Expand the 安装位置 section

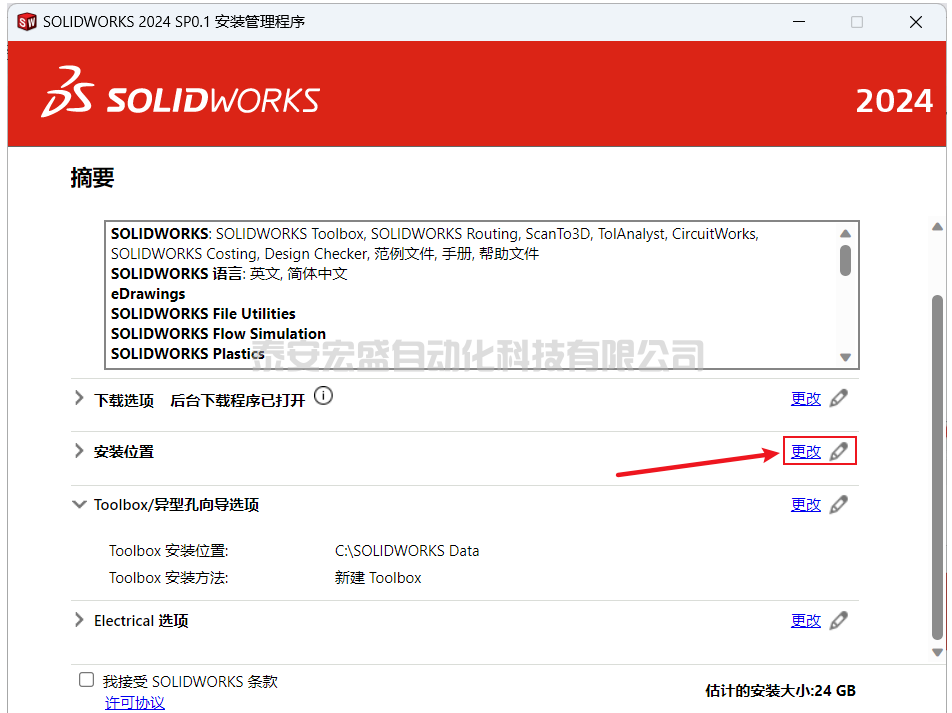coord(79,452)
